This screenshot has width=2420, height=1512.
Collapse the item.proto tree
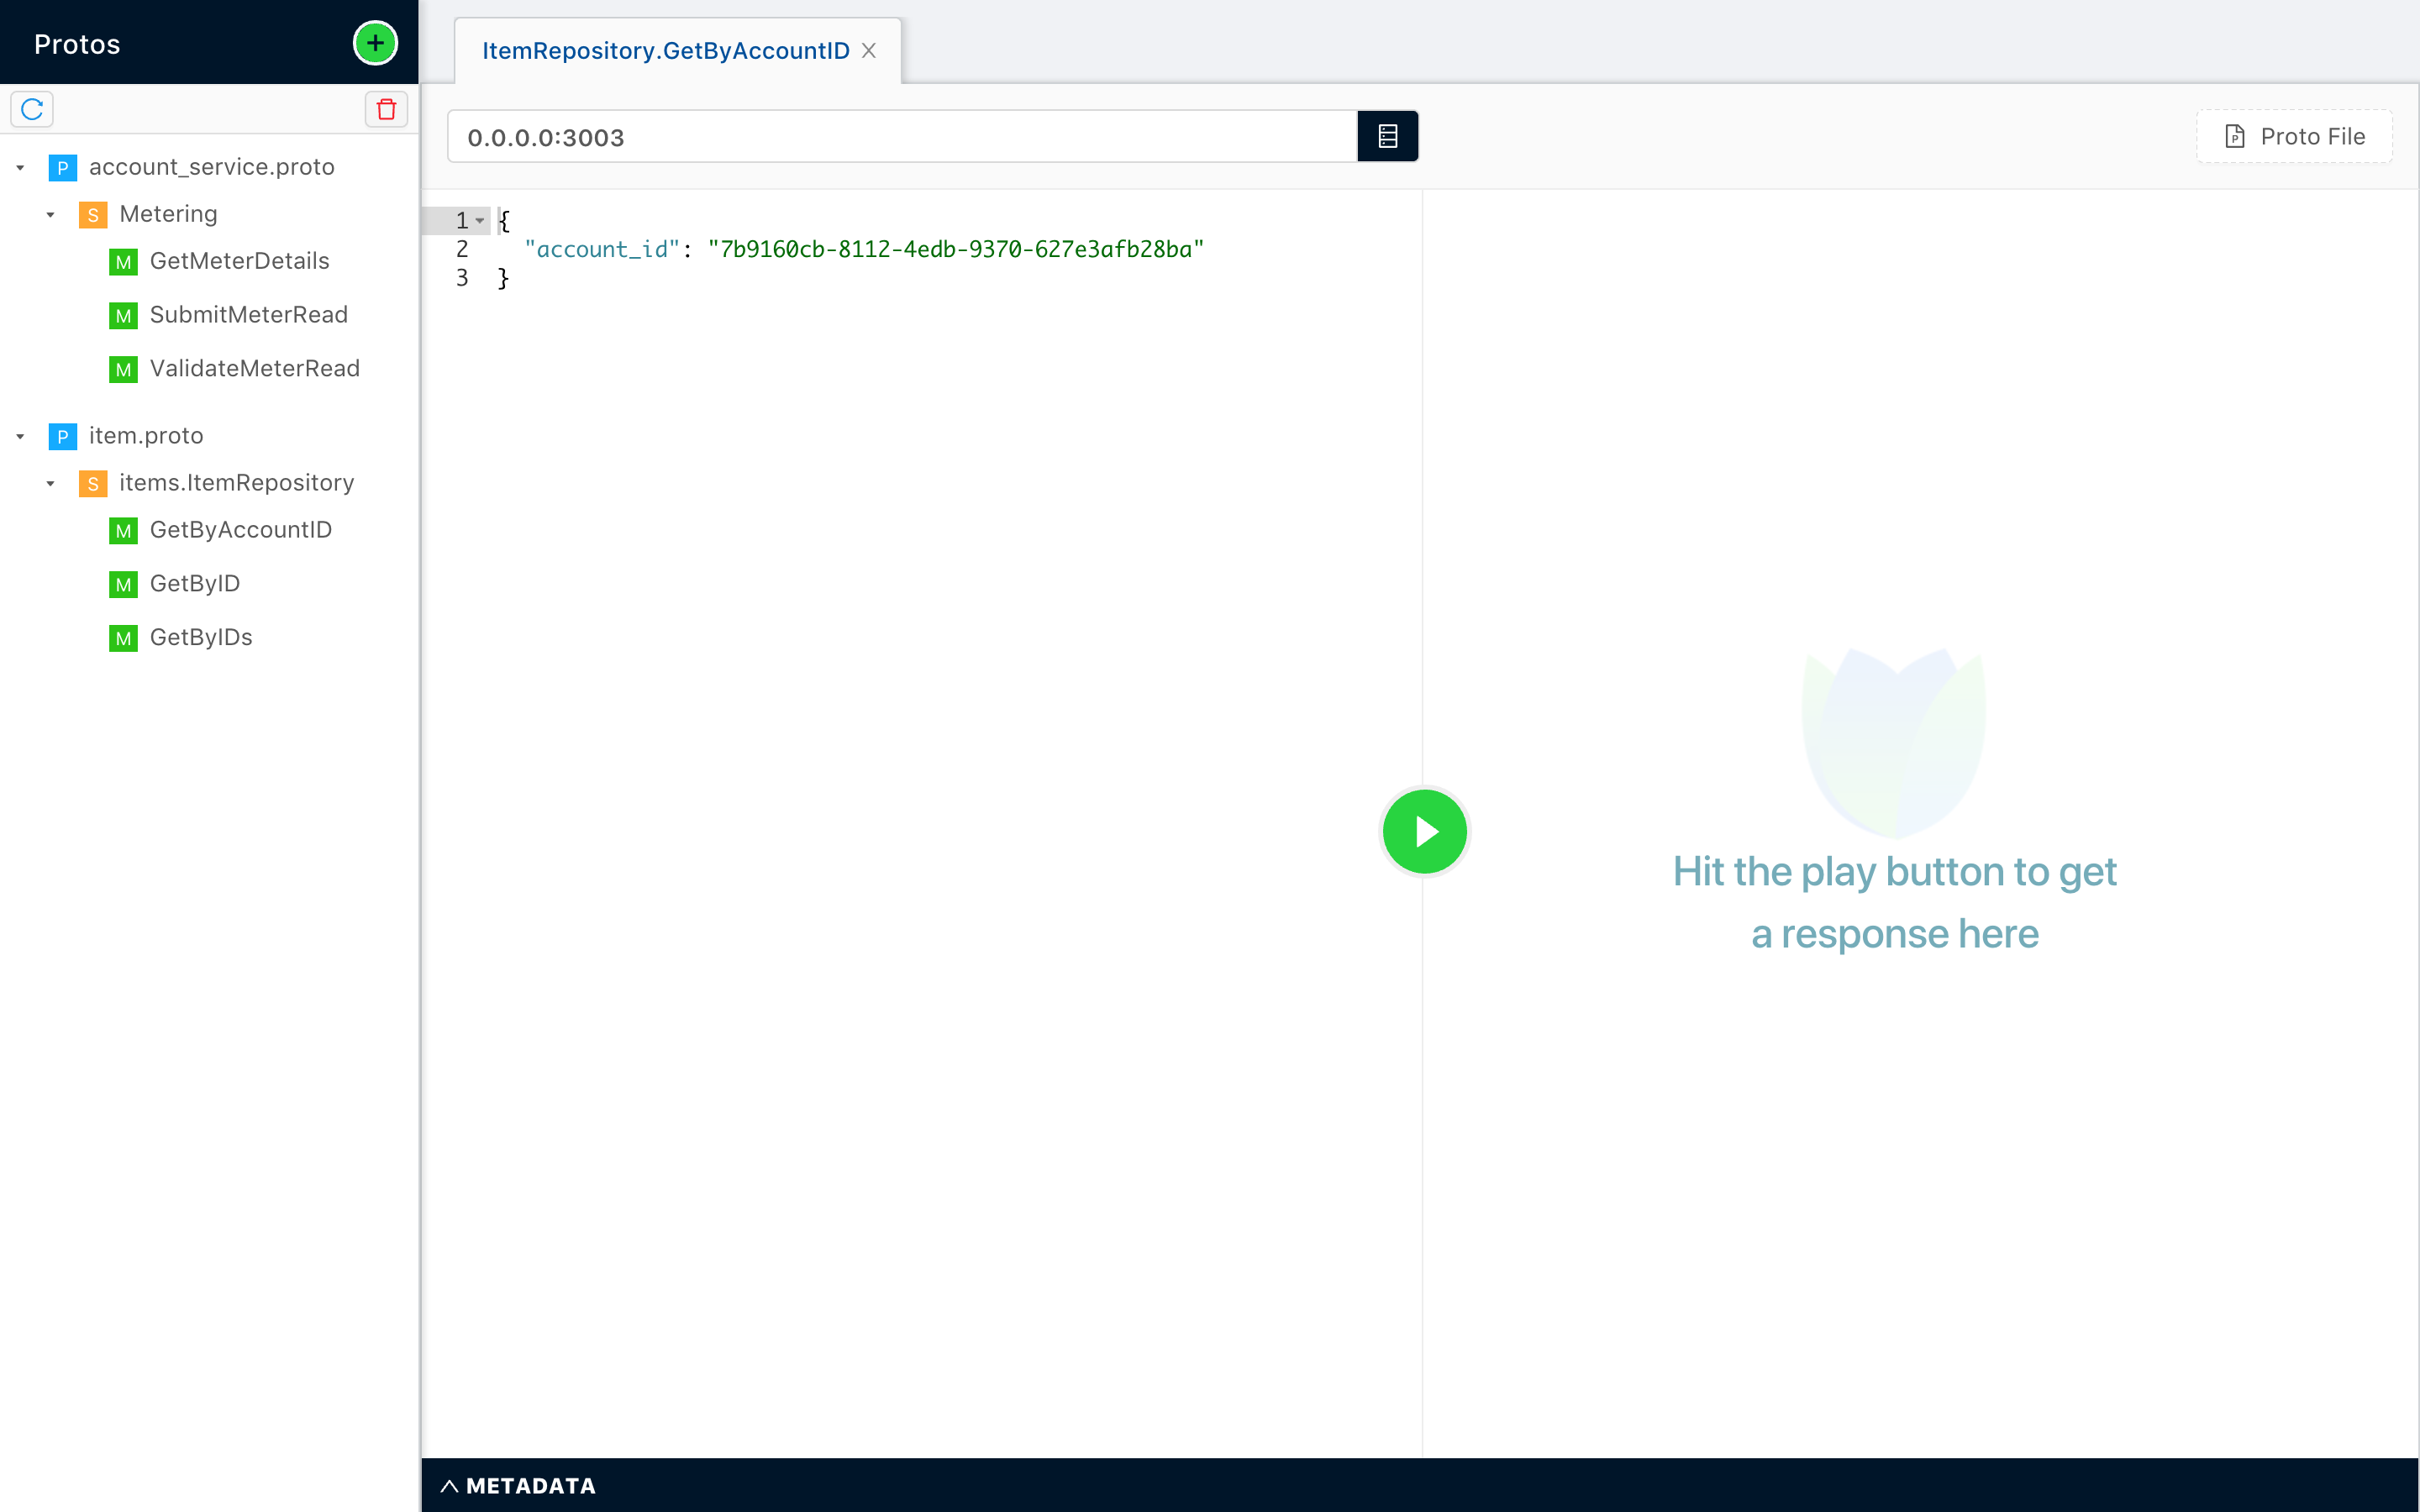coord(21,436)
